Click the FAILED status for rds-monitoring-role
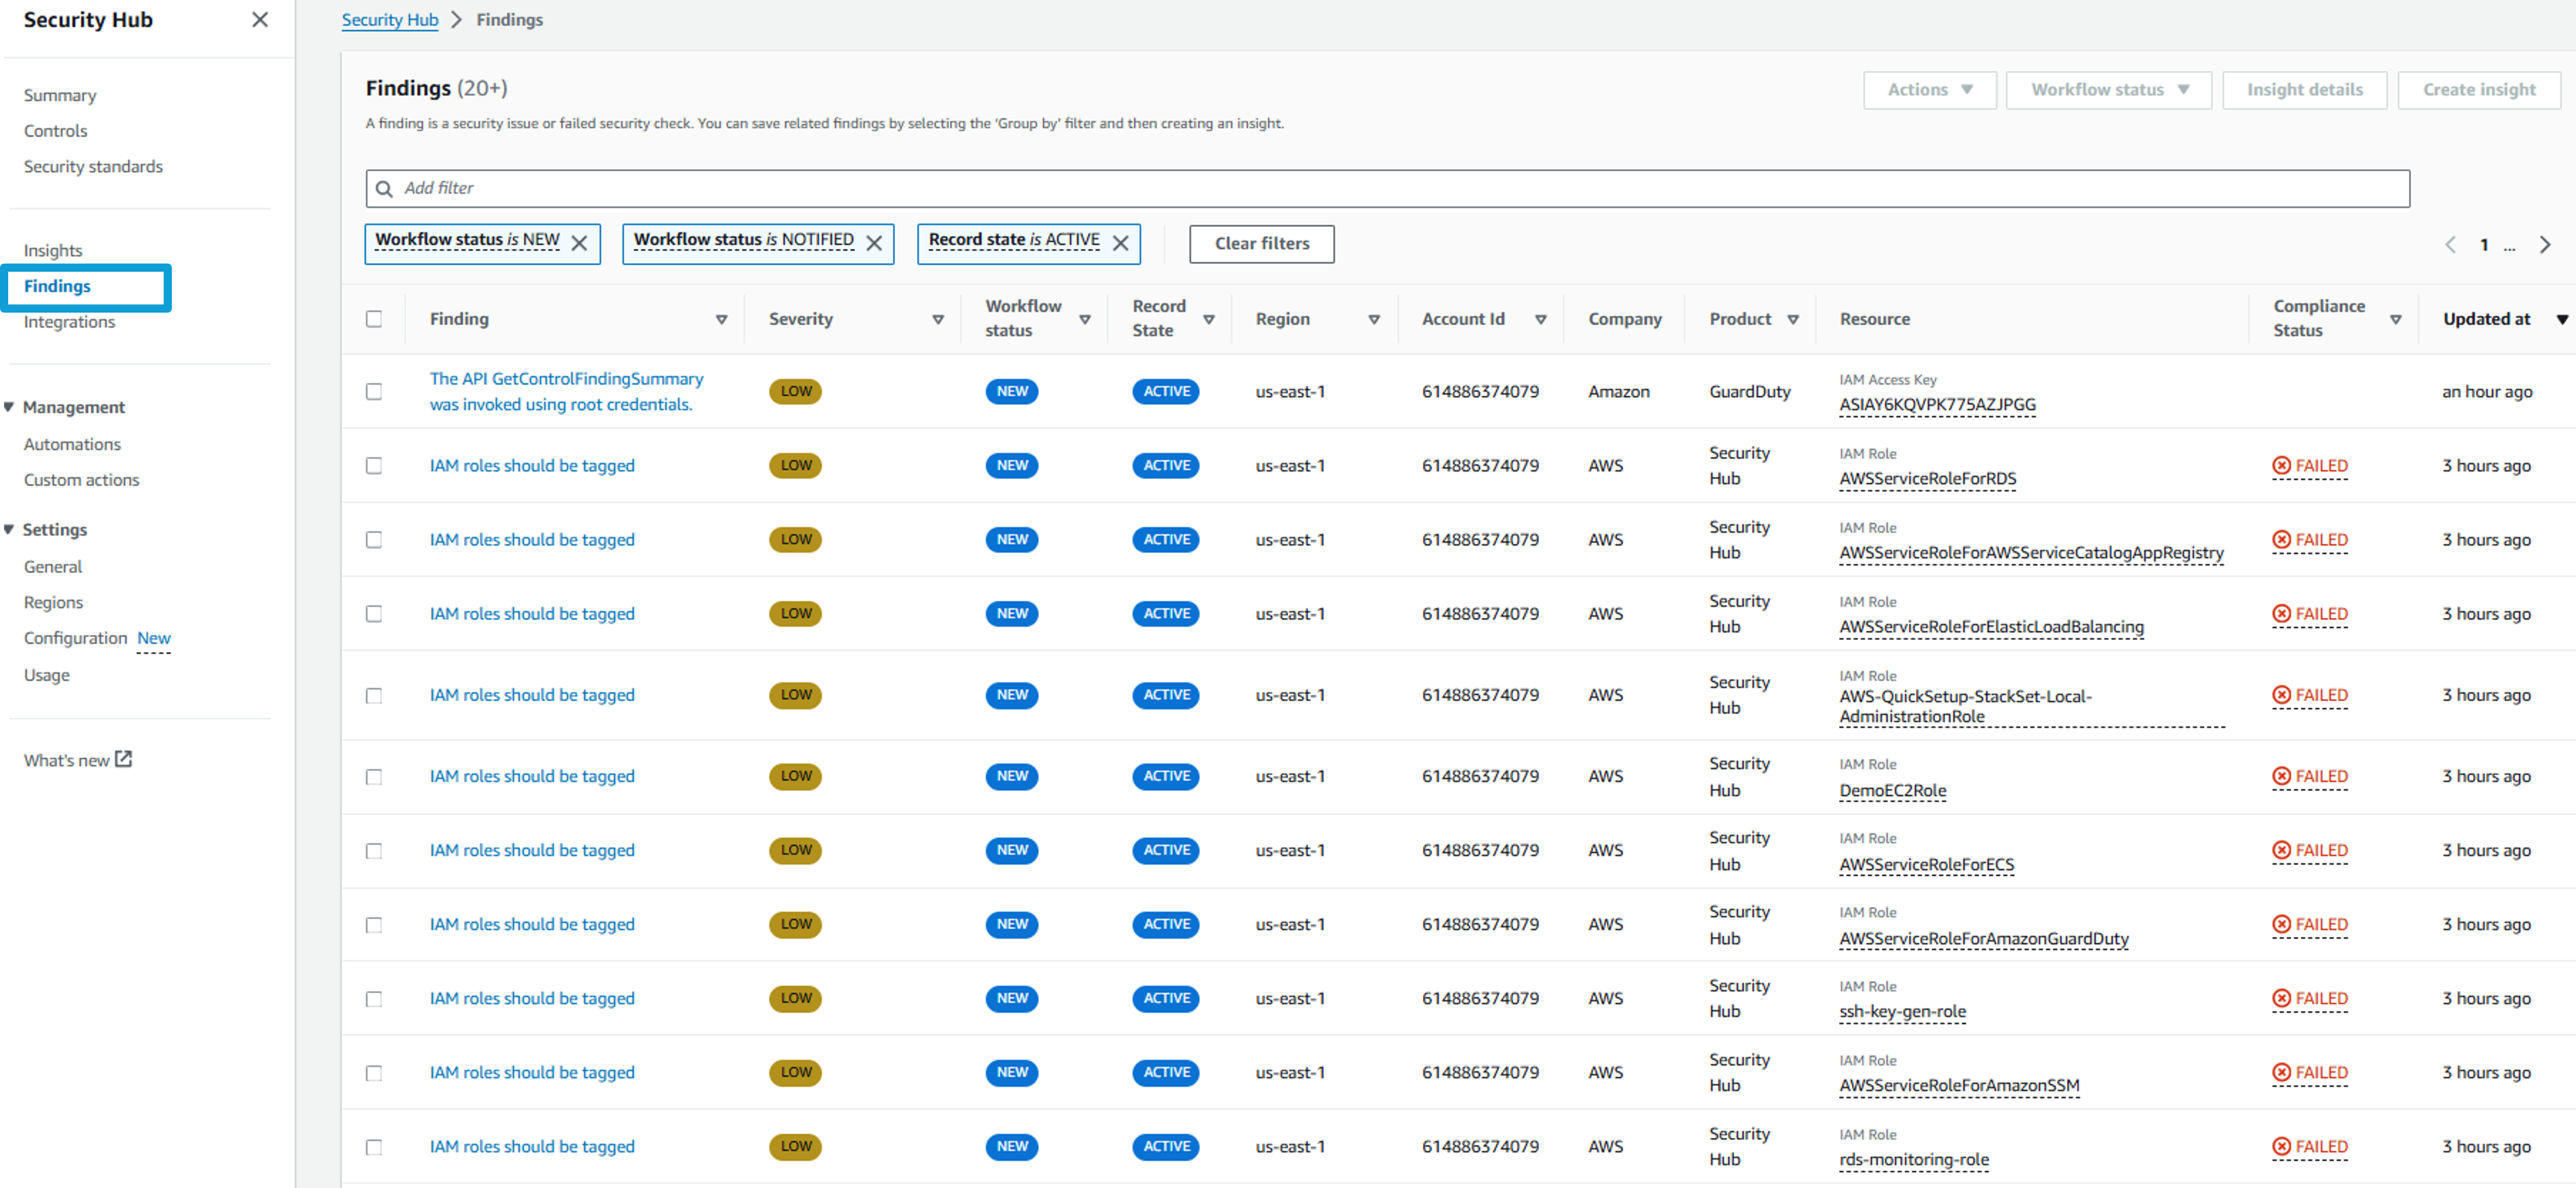 [2310, 1146]
